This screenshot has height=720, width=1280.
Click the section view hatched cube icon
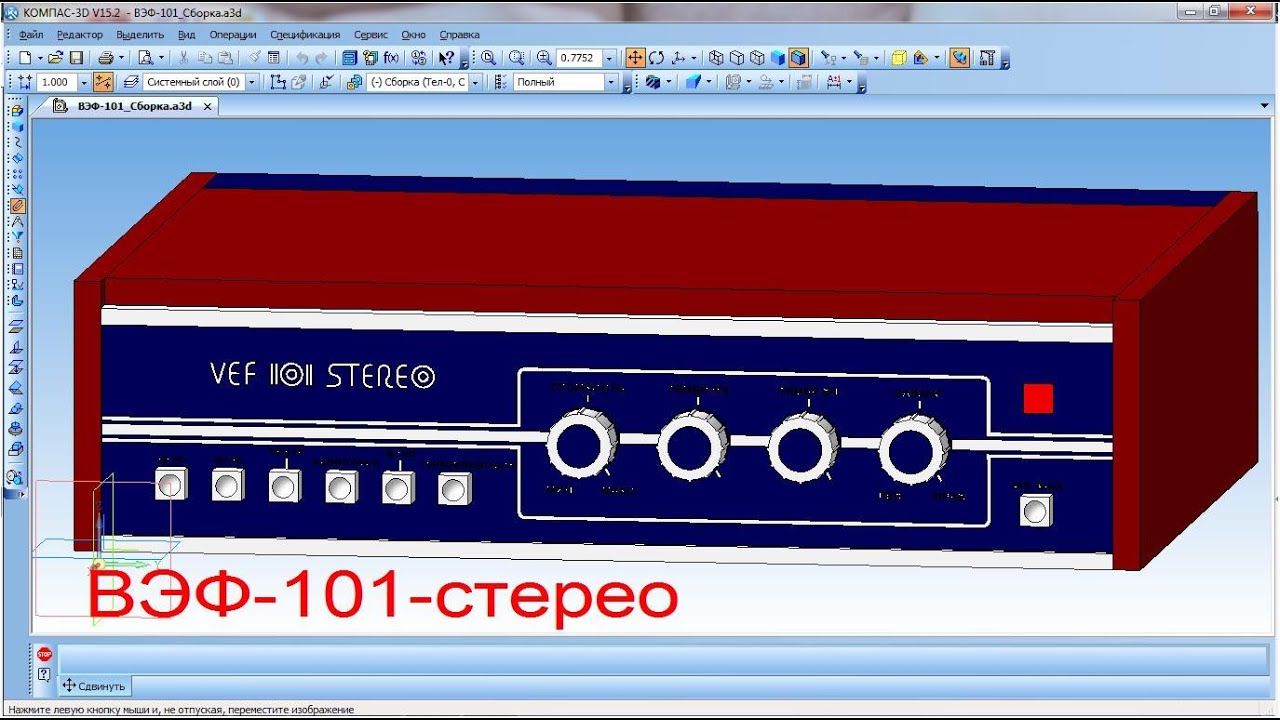(x=651, y=82)
